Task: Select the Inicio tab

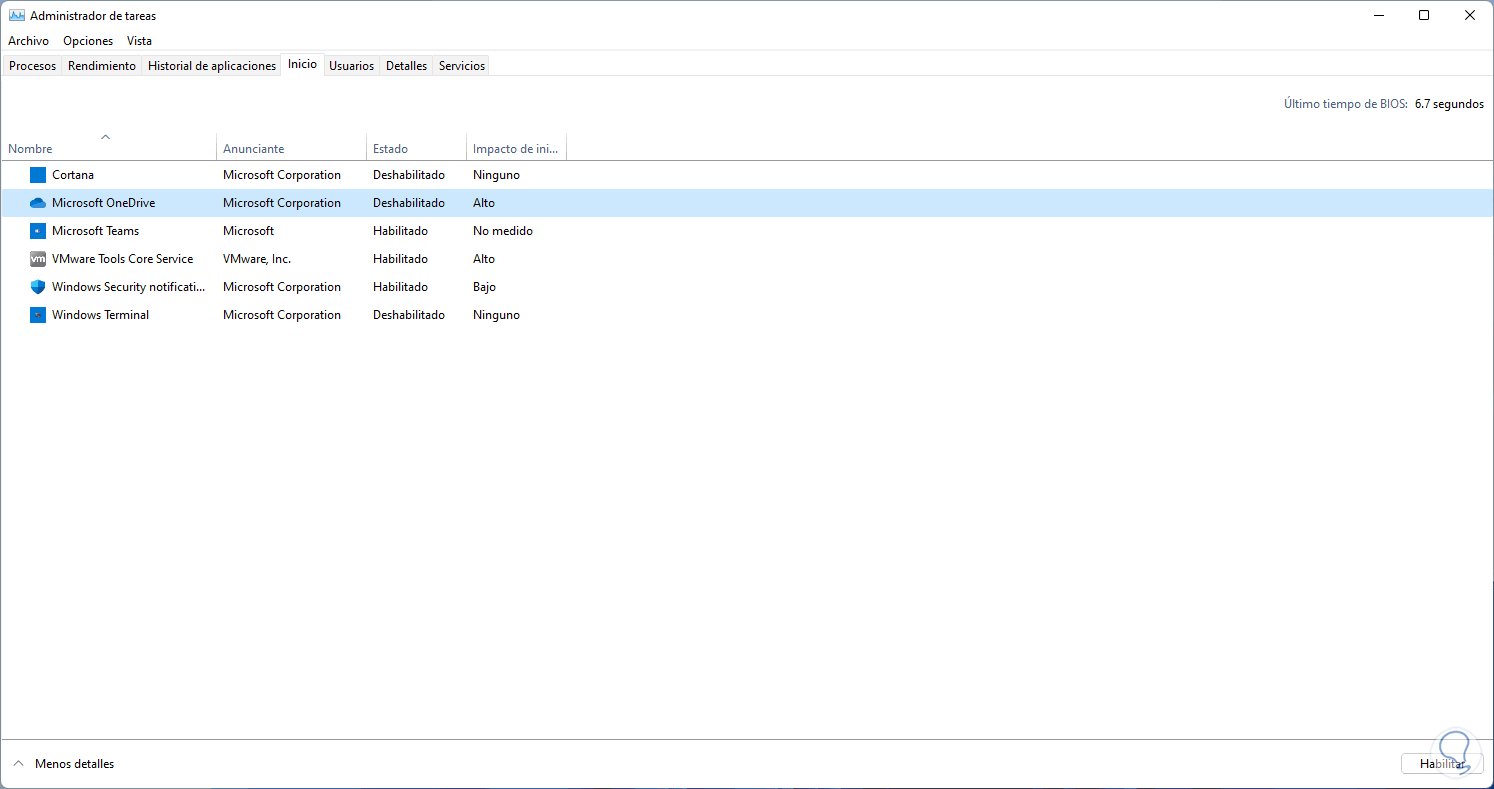Action: click(x=303, y=64)
